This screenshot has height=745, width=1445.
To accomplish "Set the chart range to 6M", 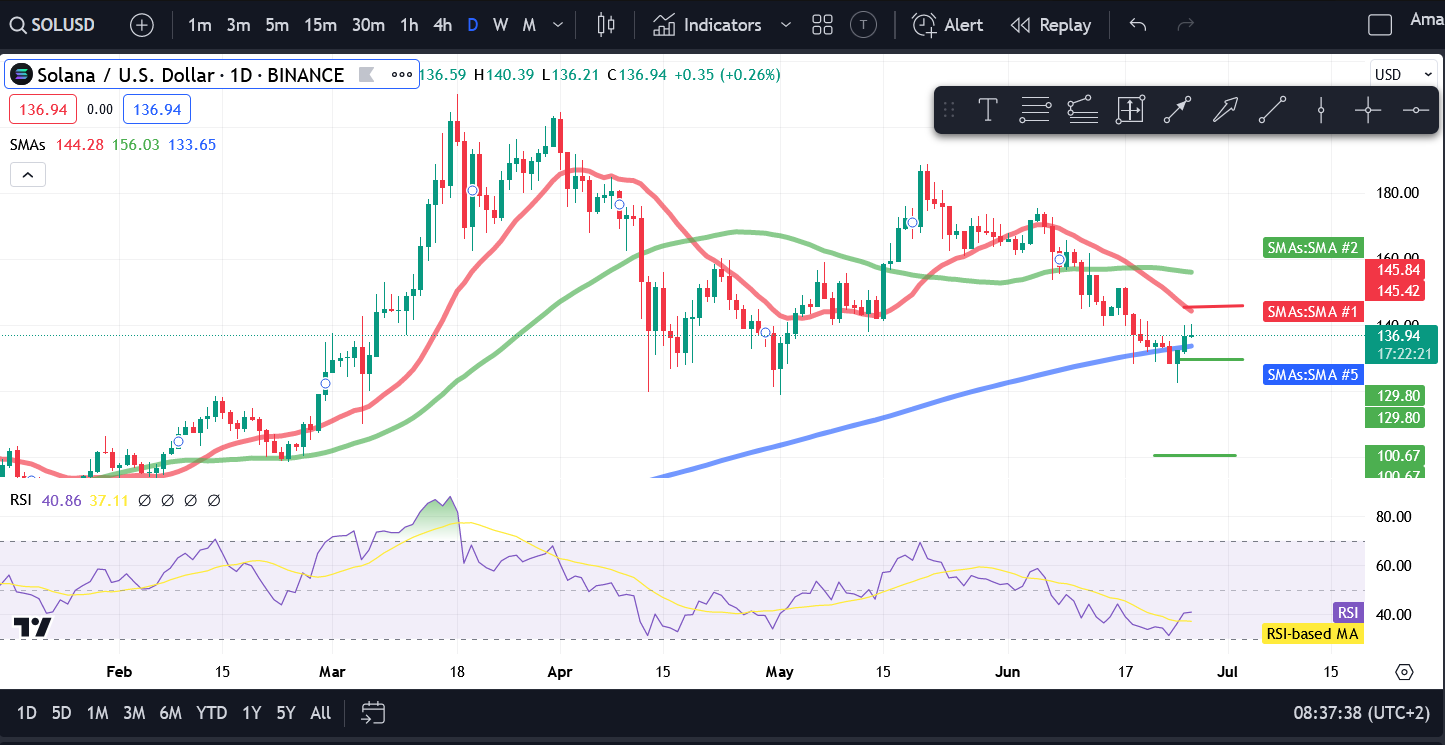I will point(171,713).
